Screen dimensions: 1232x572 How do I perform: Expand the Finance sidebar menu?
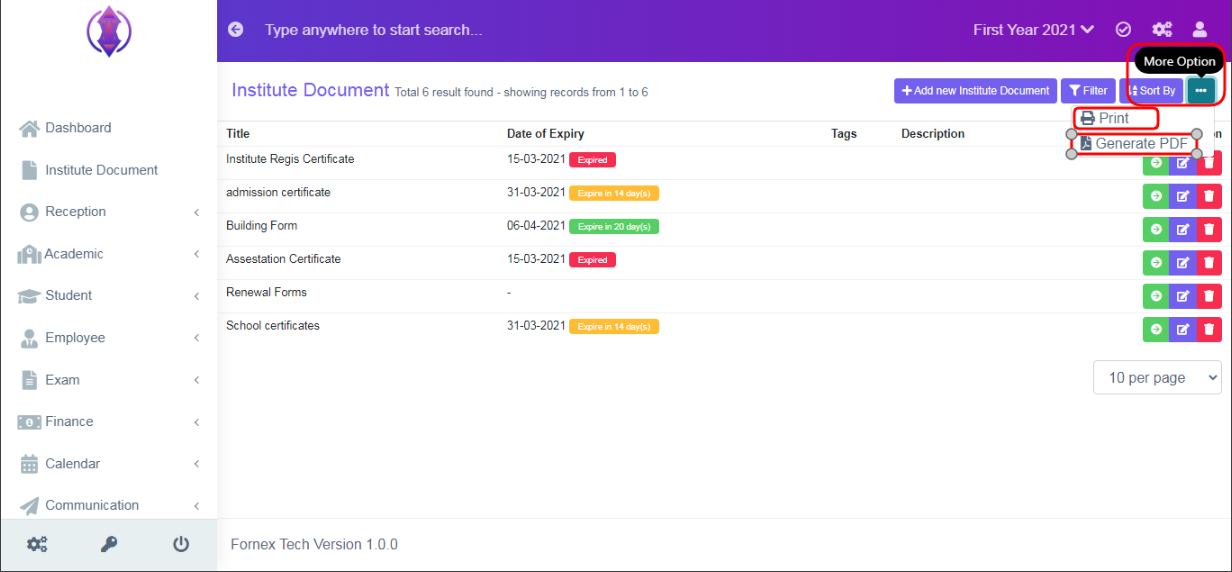pyautogui.click(x=108, y=422)
